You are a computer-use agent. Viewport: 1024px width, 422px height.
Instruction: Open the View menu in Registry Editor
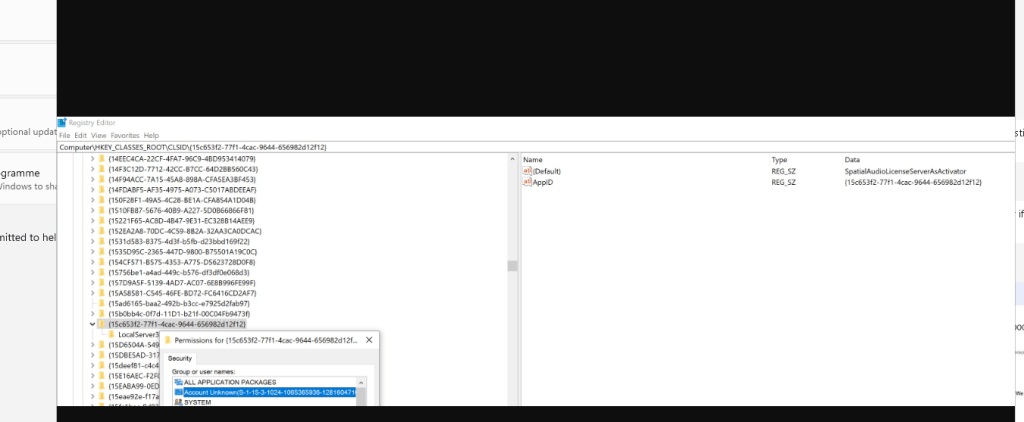tap(99, 135)
